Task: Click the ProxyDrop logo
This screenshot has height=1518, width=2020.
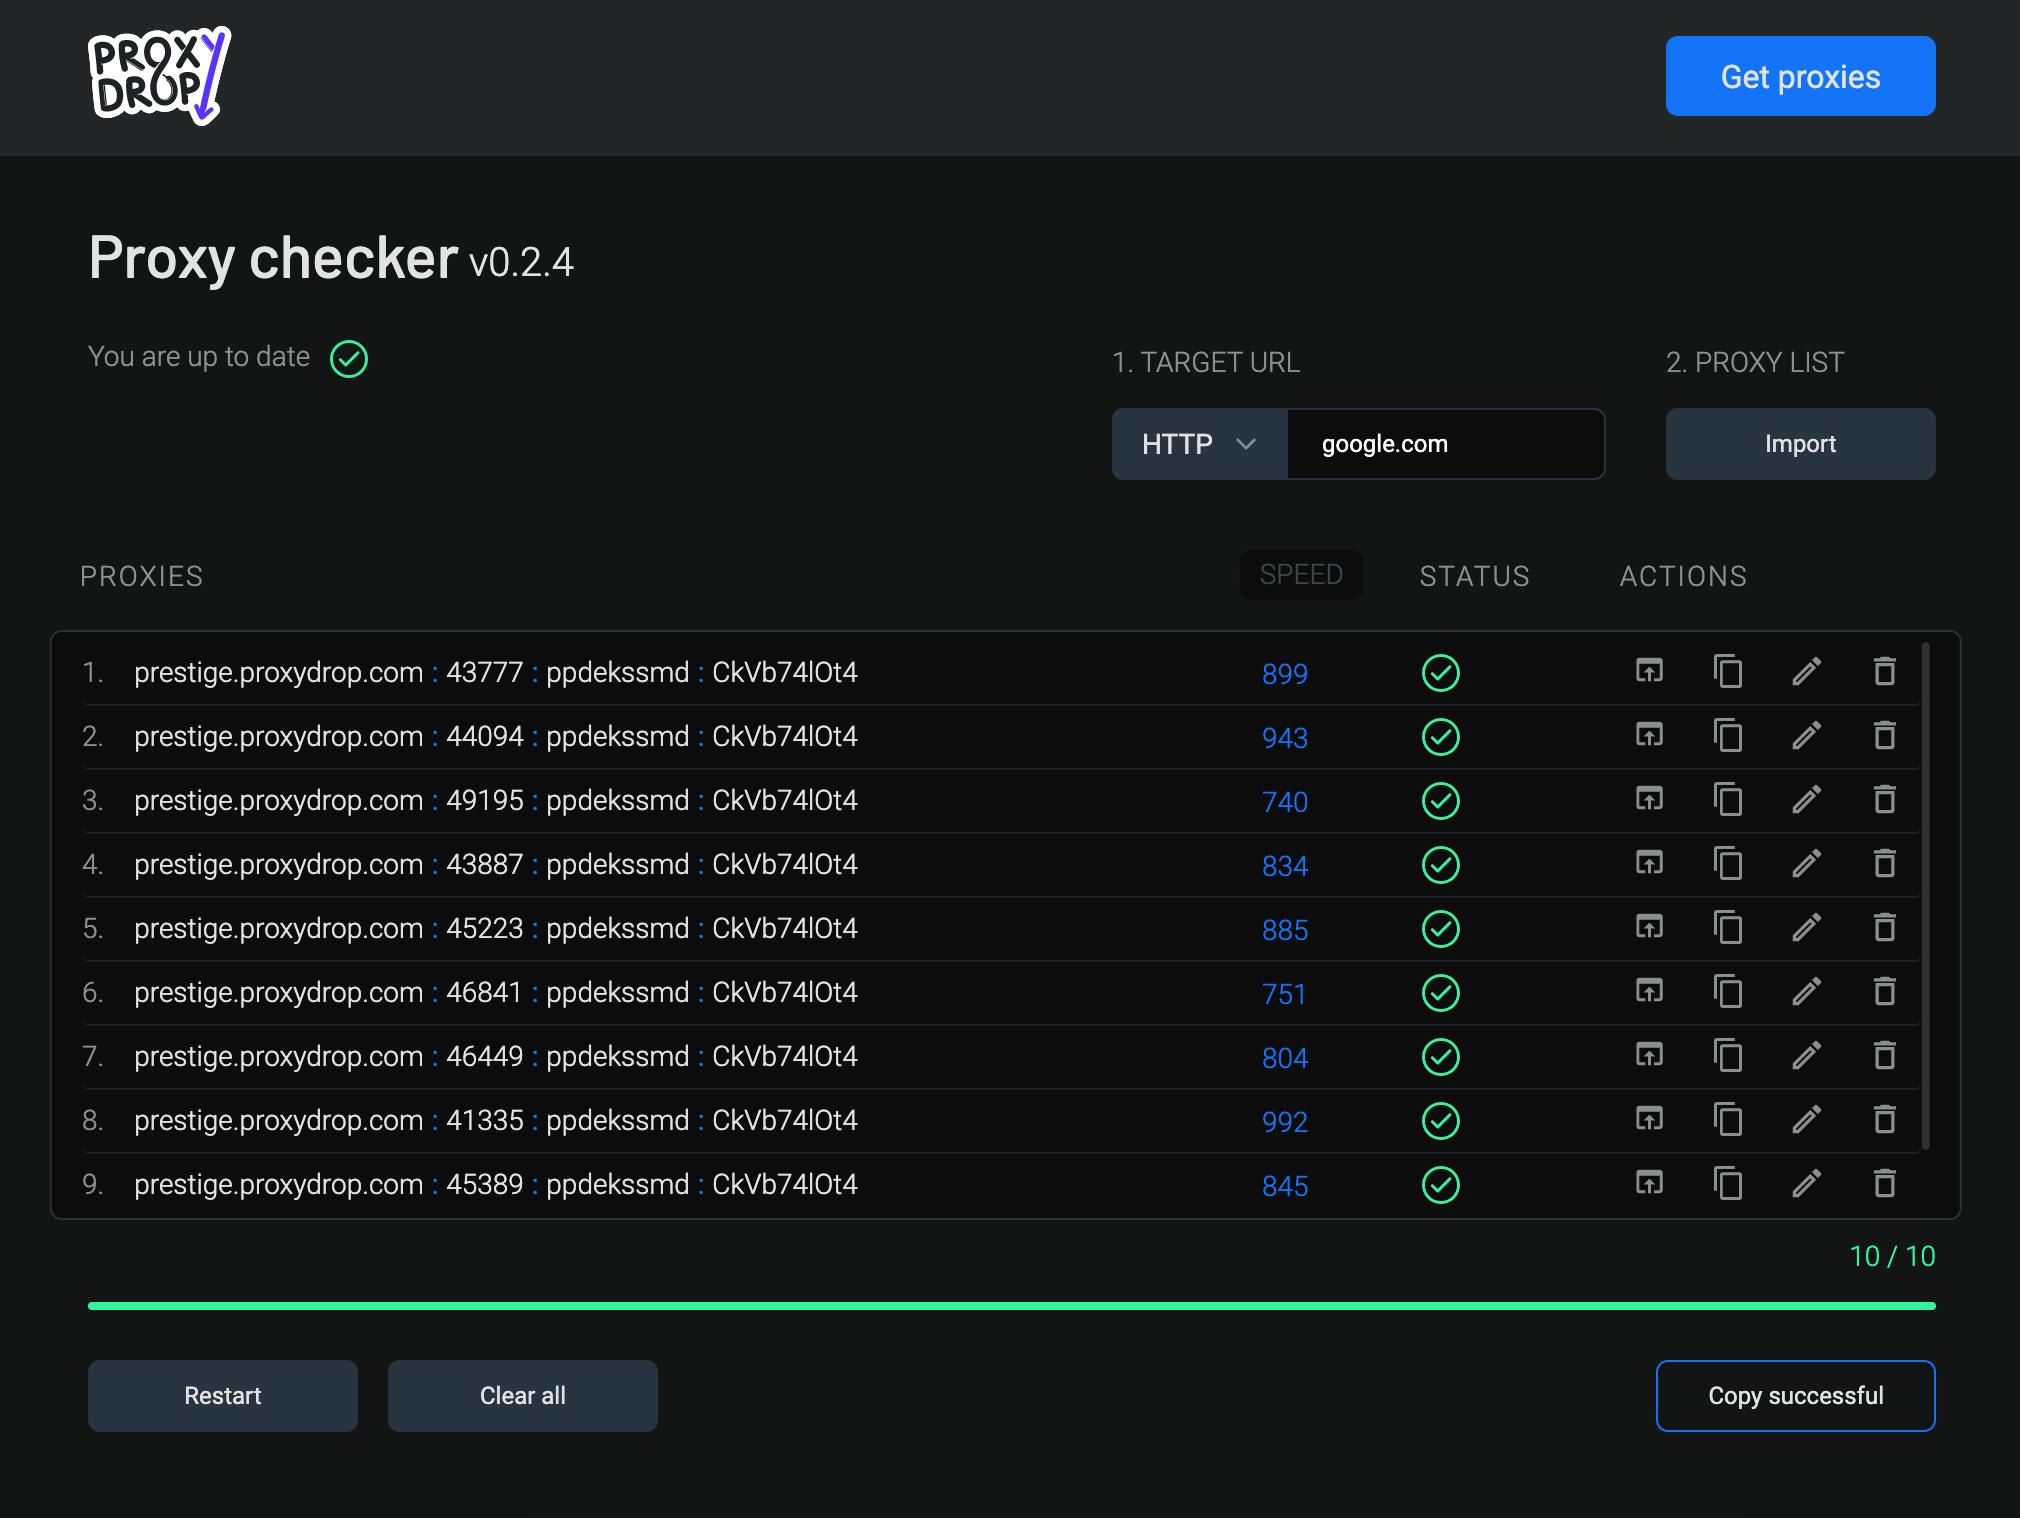Action: tap(159, 76)
